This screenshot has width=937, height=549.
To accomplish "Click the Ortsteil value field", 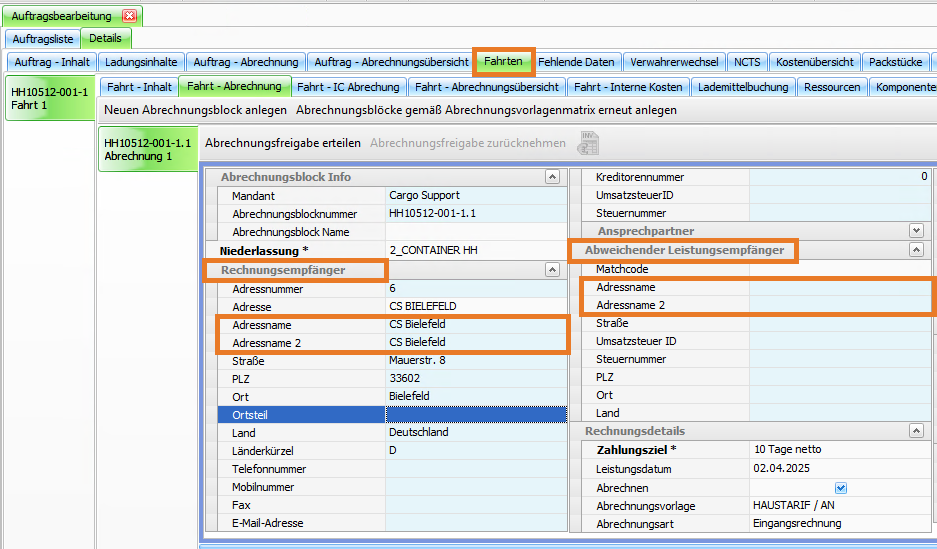I will (476, 415).
